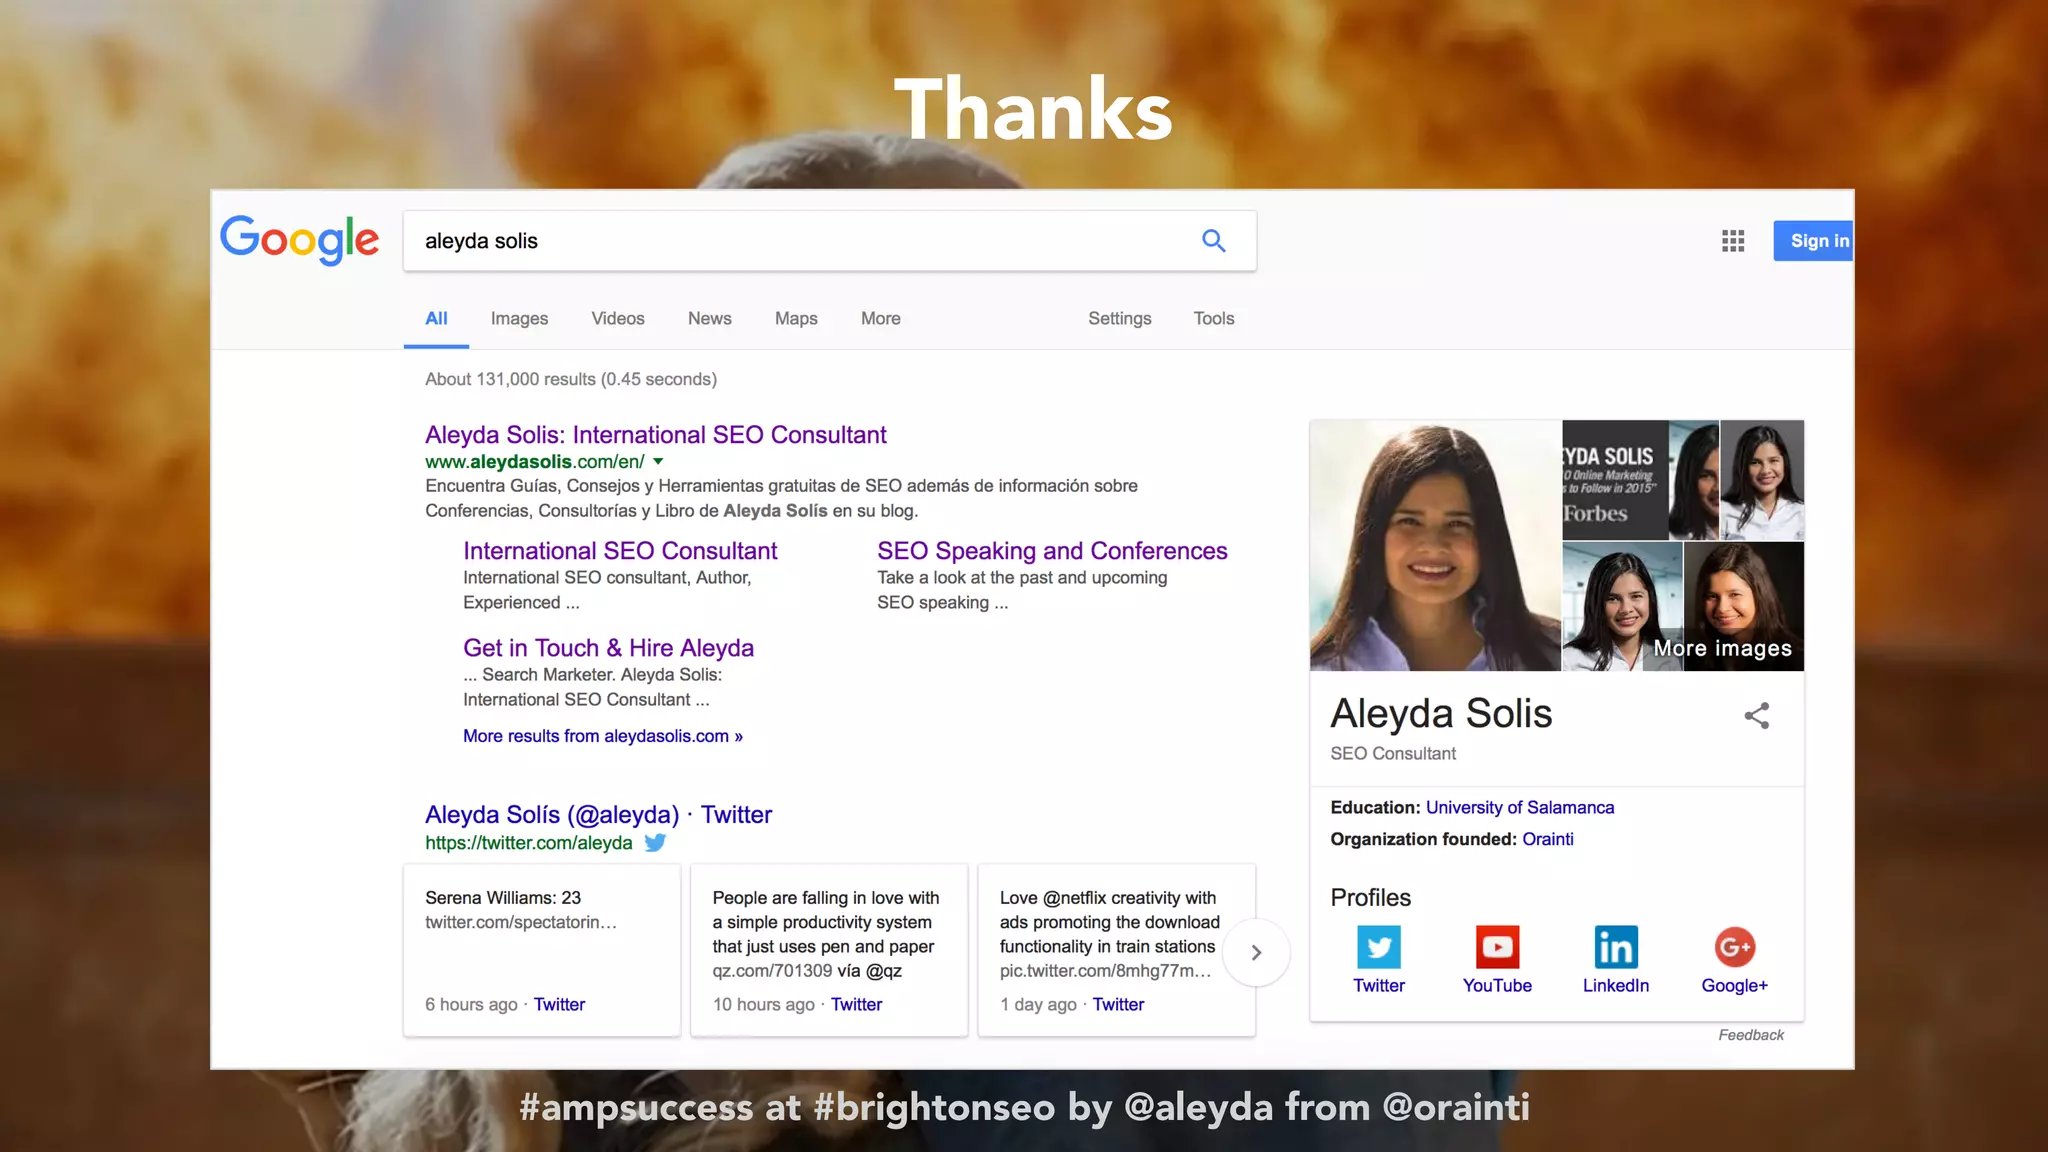Open the Google apps grid icon
The height and width of the screenshot is (1152, 2048).
click(x=1733, y=241)
